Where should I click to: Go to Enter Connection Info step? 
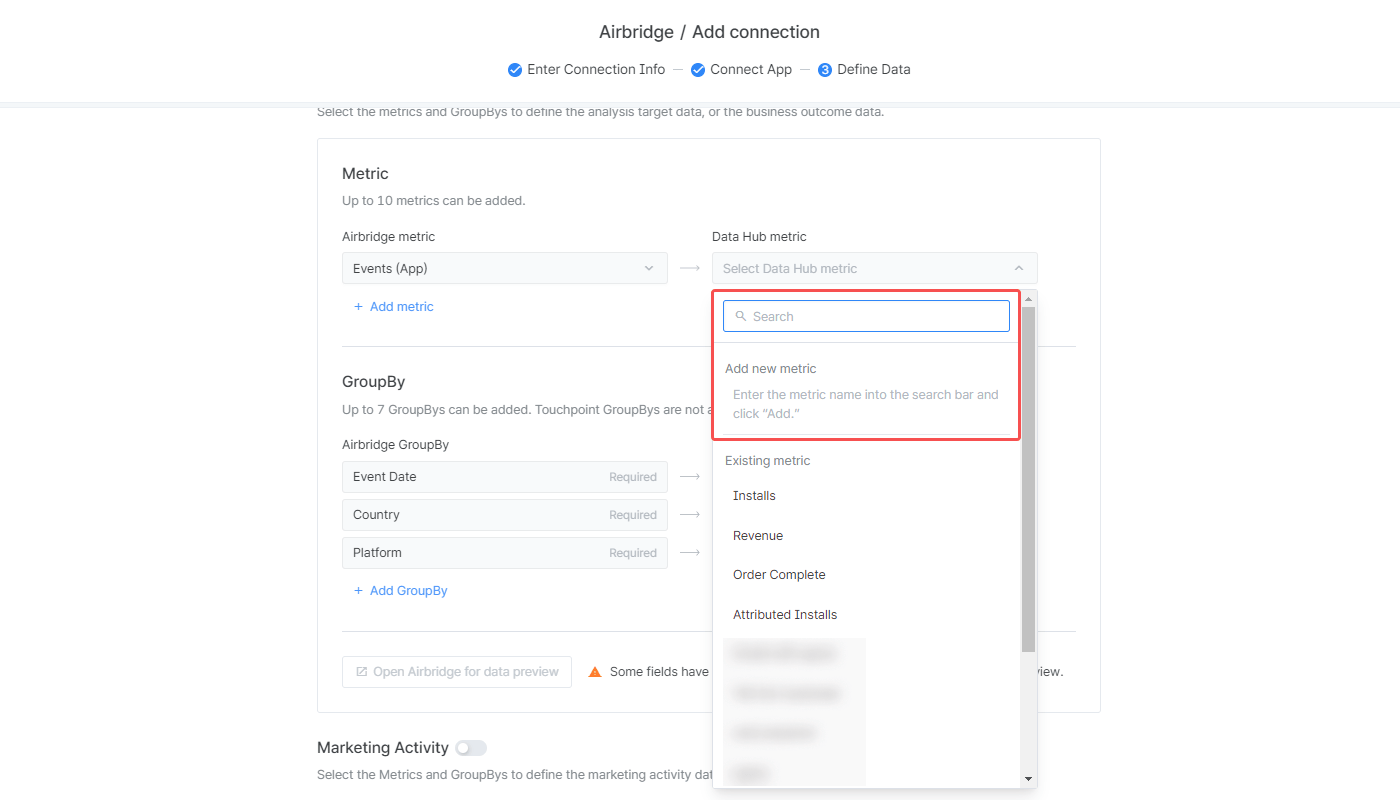[596, 70]
